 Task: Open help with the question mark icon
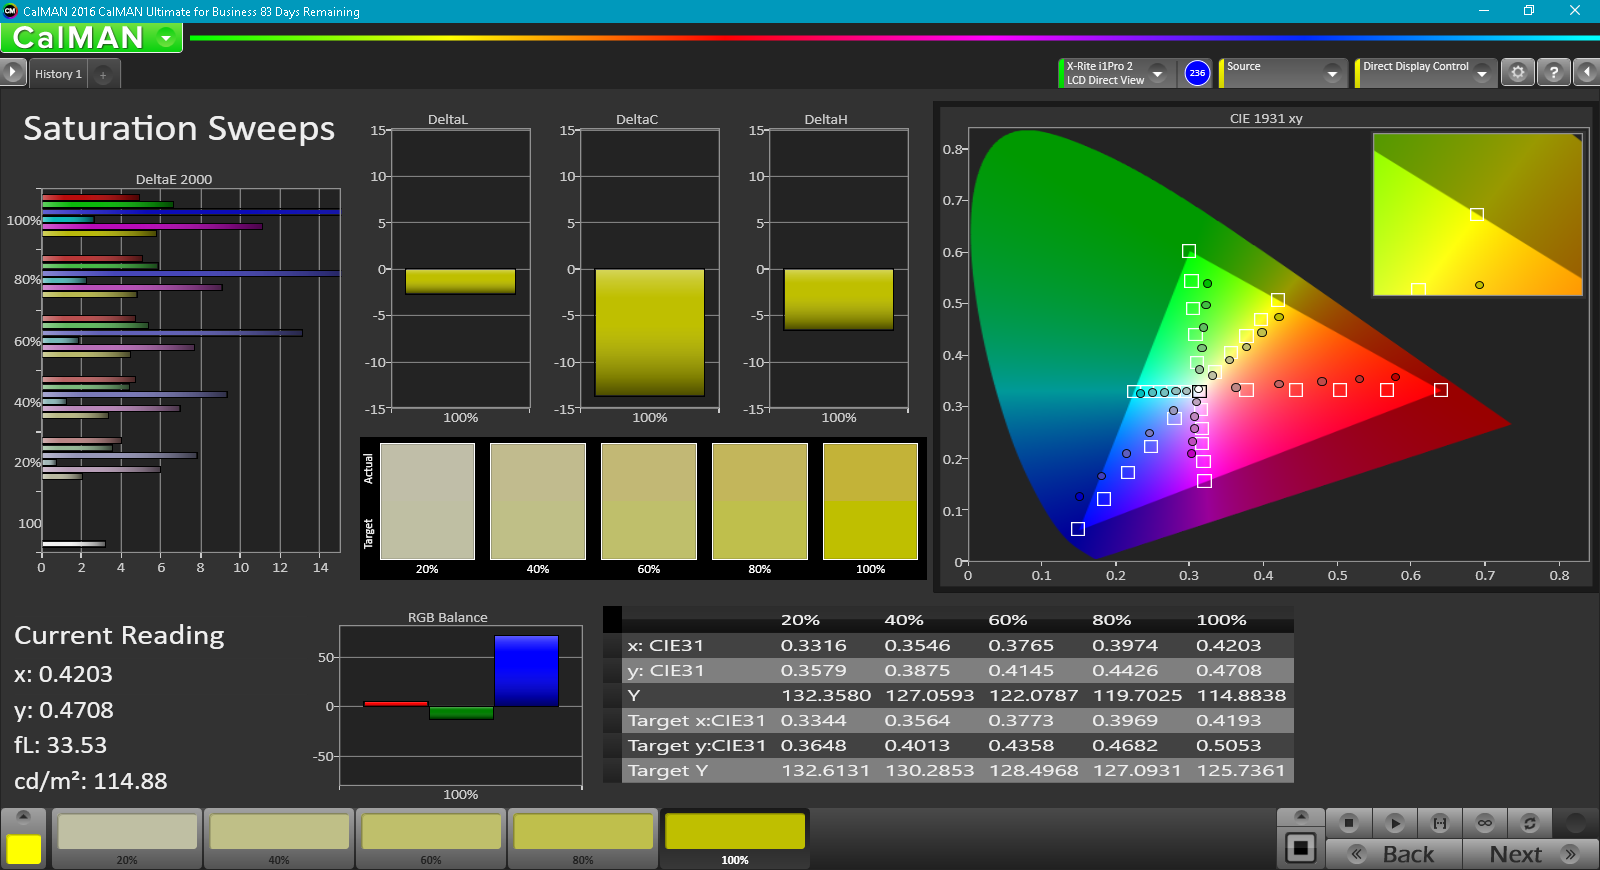coord(1553,73)
